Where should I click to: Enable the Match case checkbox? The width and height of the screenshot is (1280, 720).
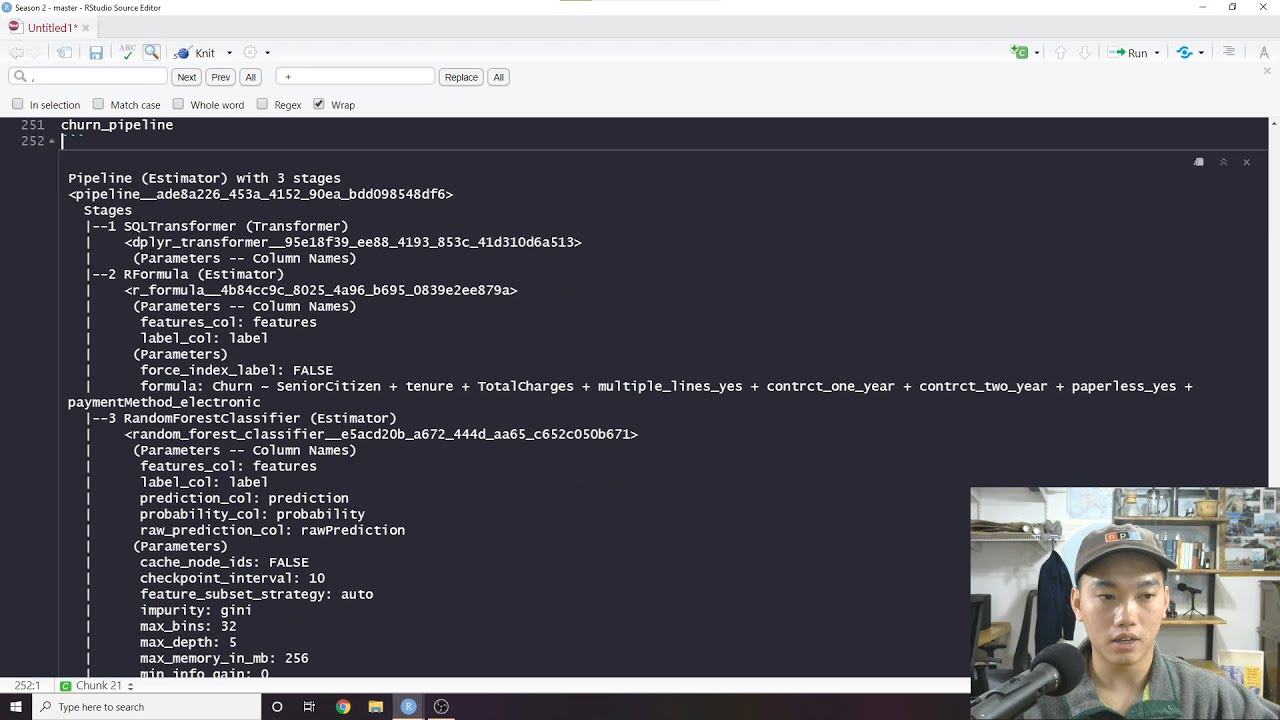point(98,103)
